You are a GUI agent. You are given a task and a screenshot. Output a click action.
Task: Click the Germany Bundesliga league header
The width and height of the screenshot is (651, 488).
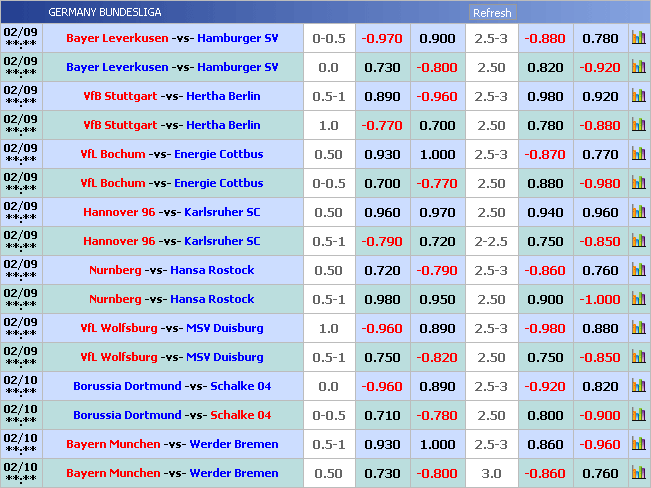pos(104,13)
